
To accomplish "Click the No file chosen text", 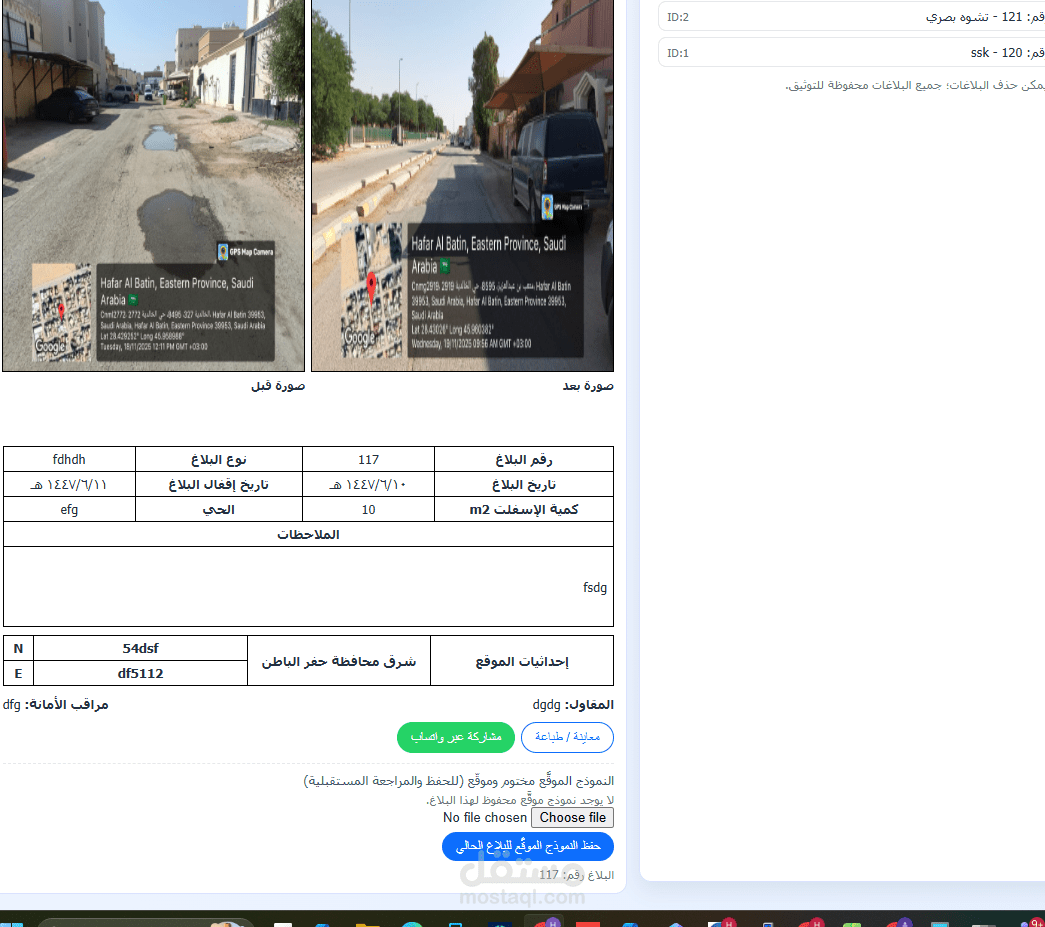I will click(x=485, y=818).
